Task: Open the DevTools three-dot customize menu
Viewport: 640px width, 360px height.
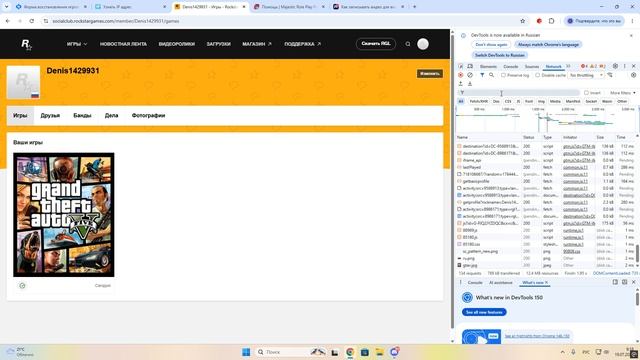Action: click(x=624, y=66)
